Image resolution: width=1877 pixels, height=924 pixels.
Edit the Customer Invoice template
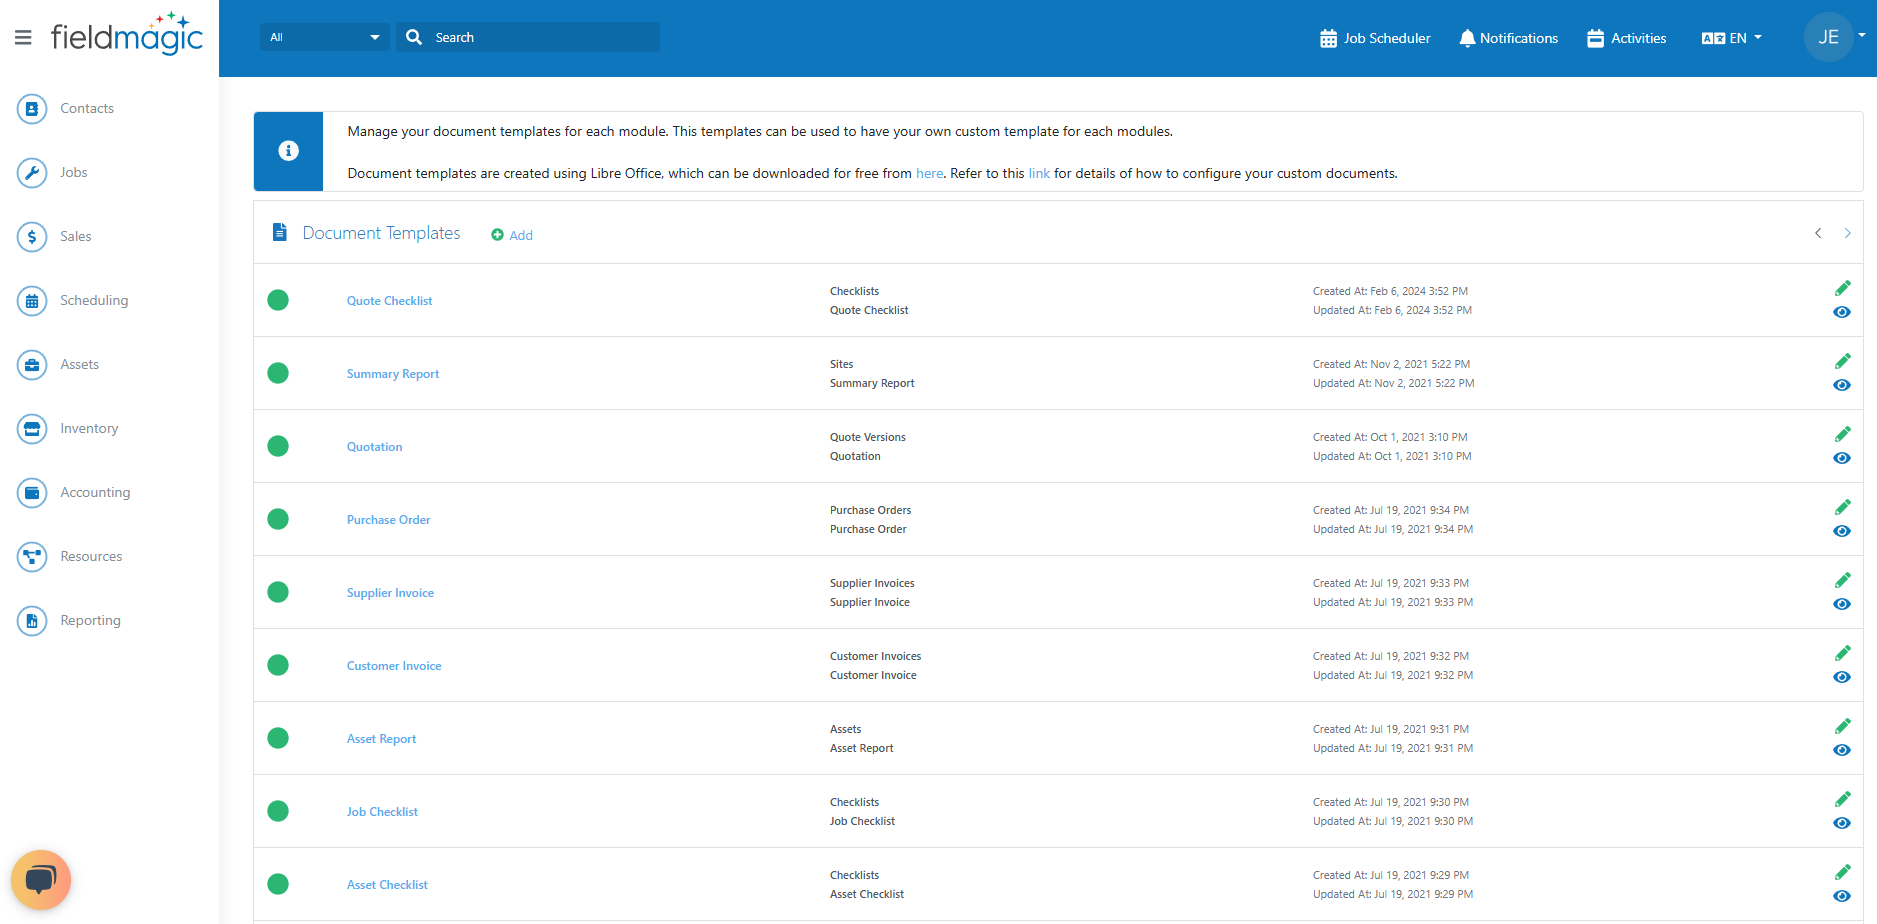(x=1842, y=653)
